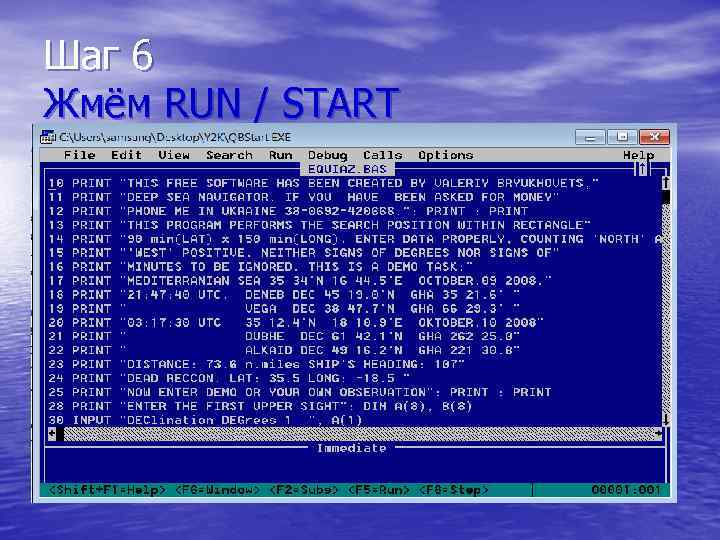The image size is (720, 540).
Task: Open the Search menu
Action: [x=229, y=155]
